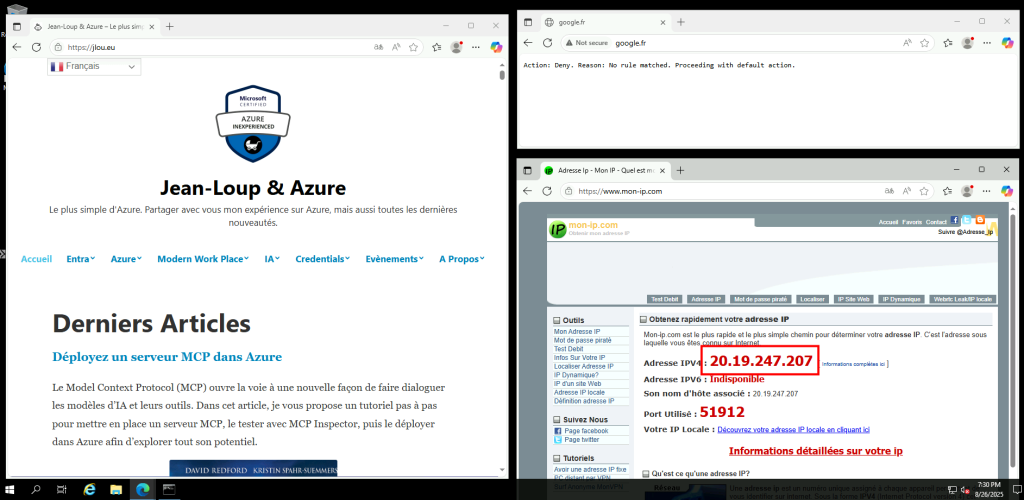Select the Mot de passe piraté tab

click(x=761, y=299)
